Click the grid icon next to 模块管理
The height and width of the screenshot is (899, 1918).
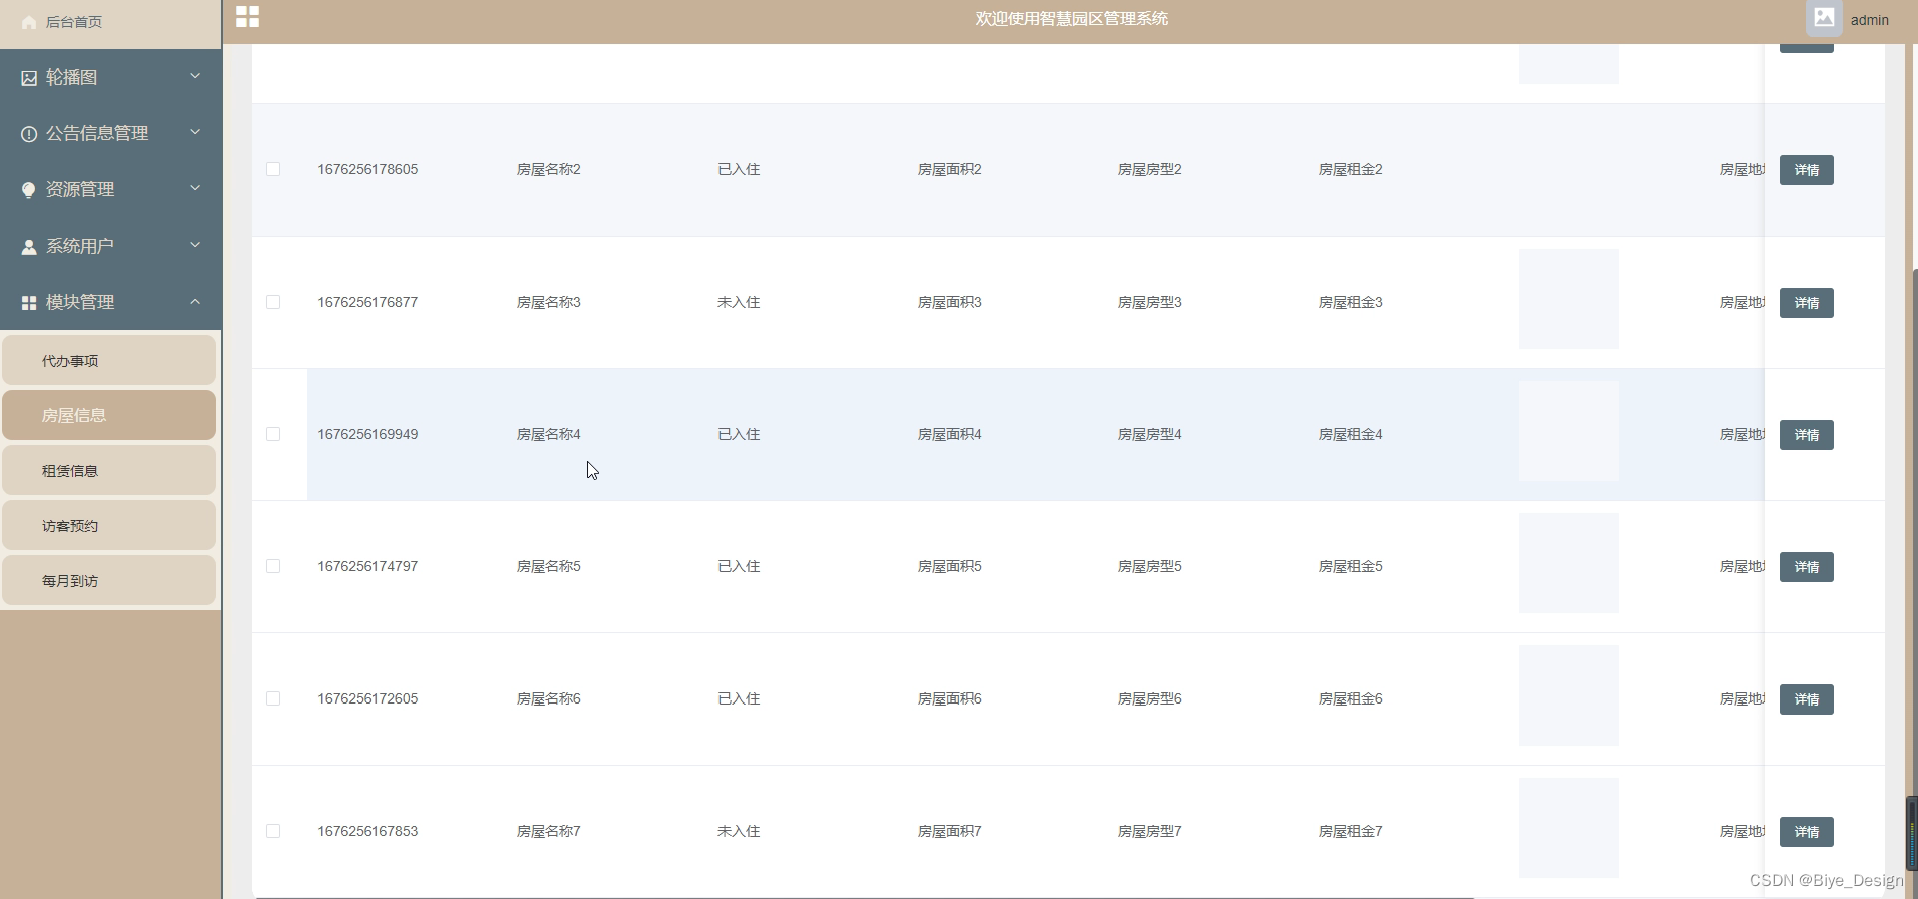pyautogui.click(x=29, y=302)
